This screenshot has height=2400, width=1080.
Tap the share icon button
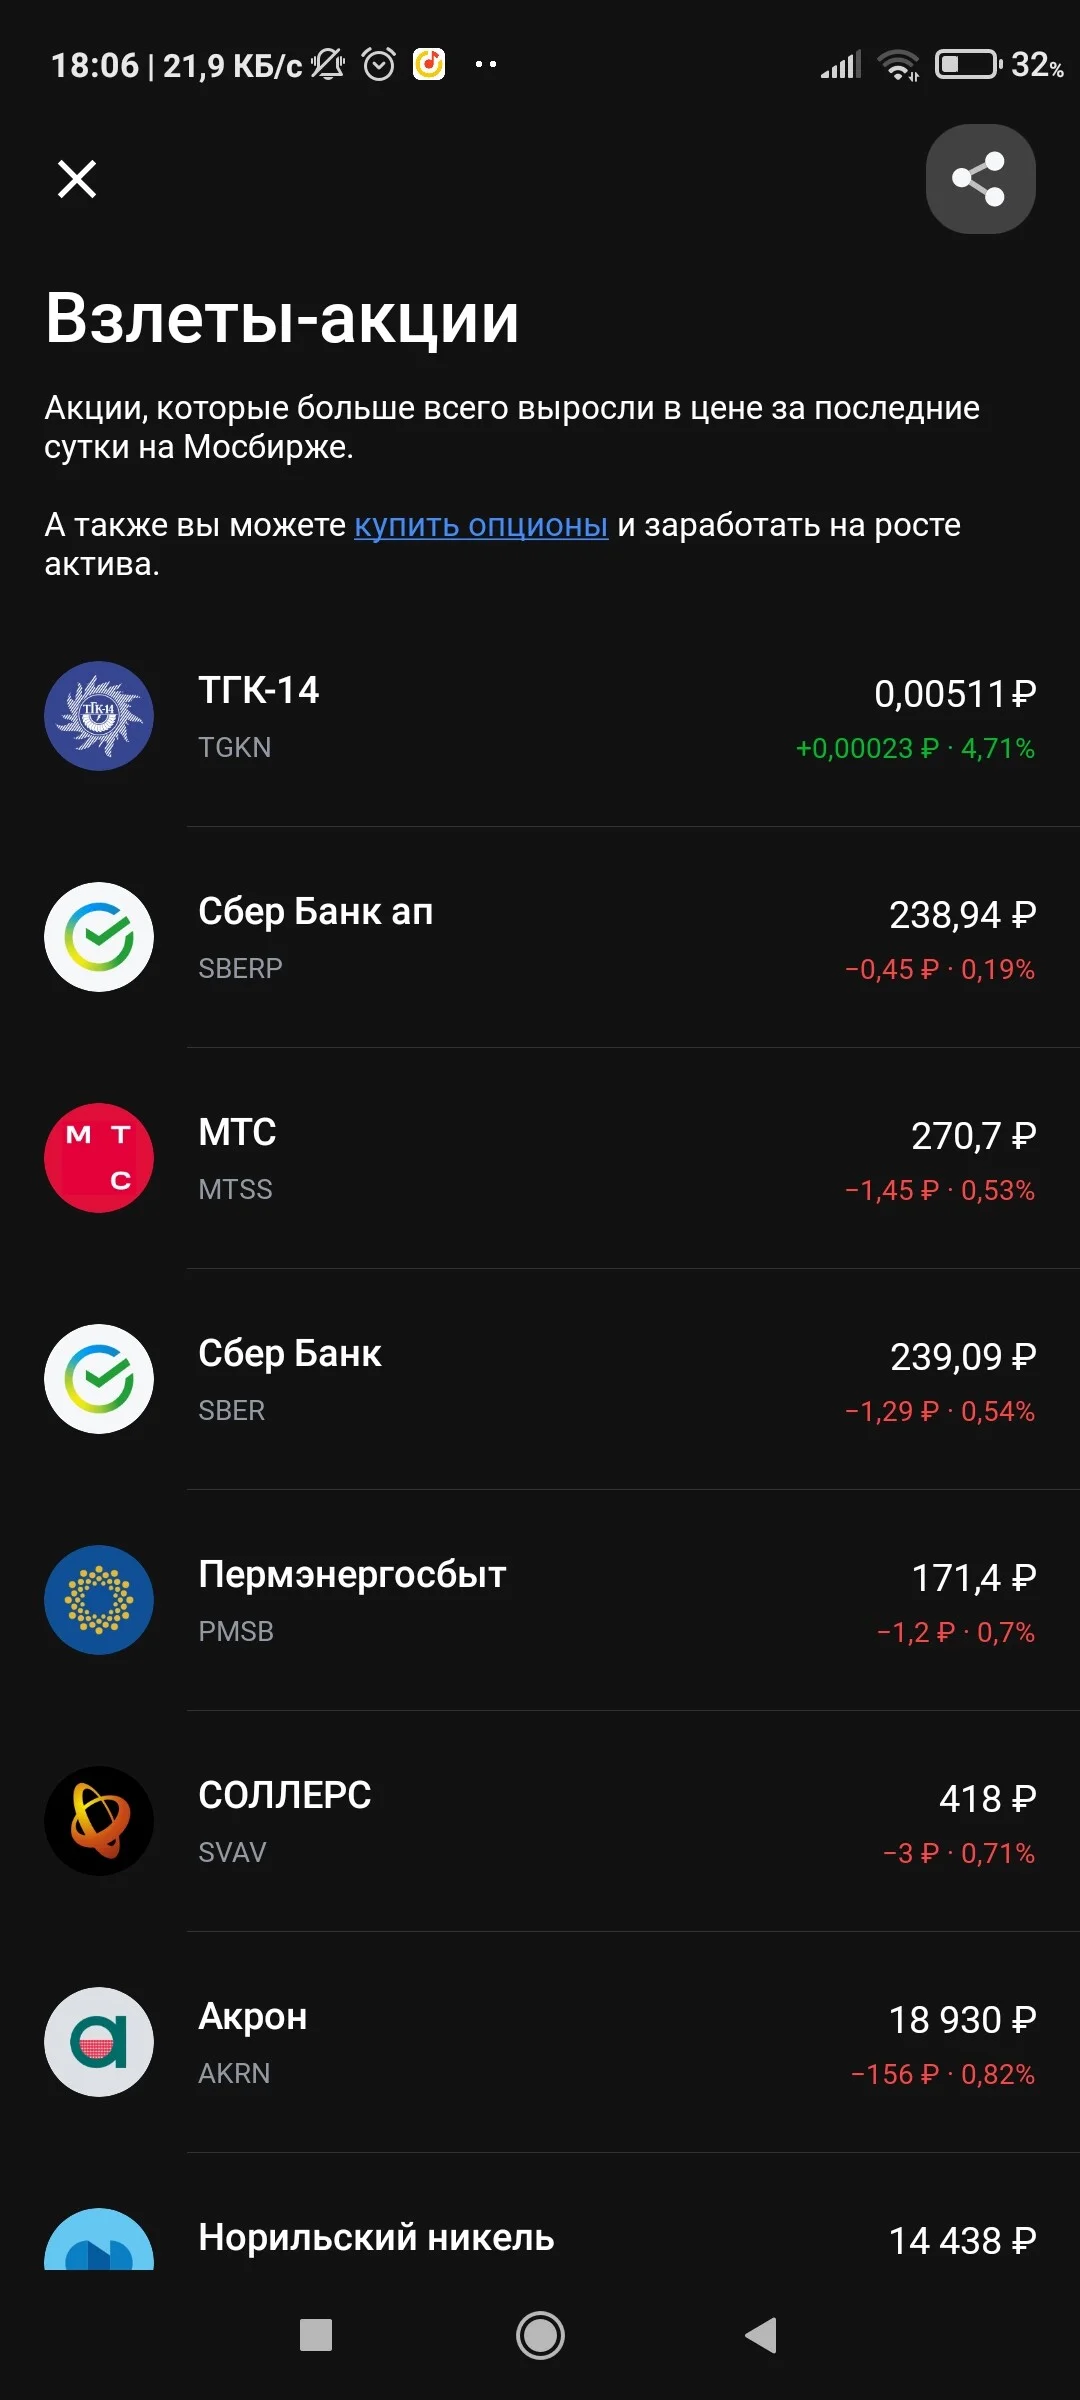pos(980,179)
